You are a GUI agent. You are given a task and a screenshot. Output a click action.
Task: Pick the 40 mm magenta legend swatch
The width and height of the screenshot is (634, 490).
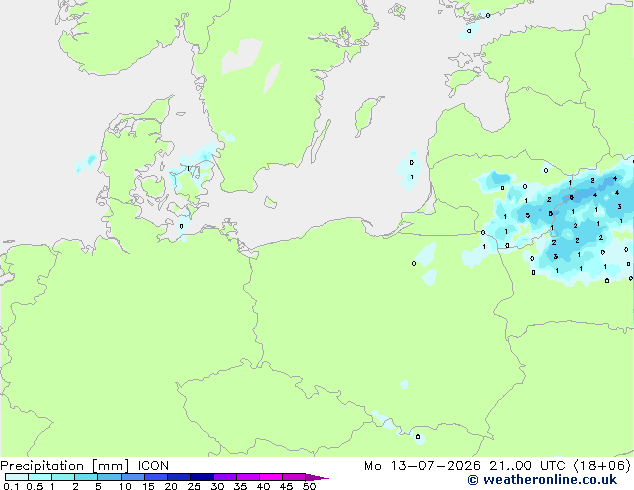tap(271, 477)
